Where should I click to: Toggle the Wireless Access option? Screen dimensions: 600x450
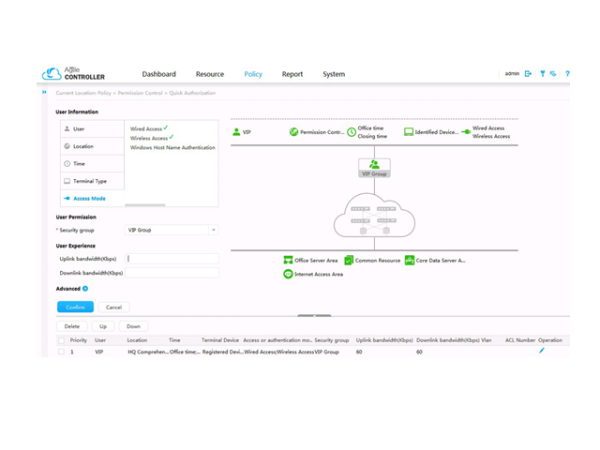152,138
